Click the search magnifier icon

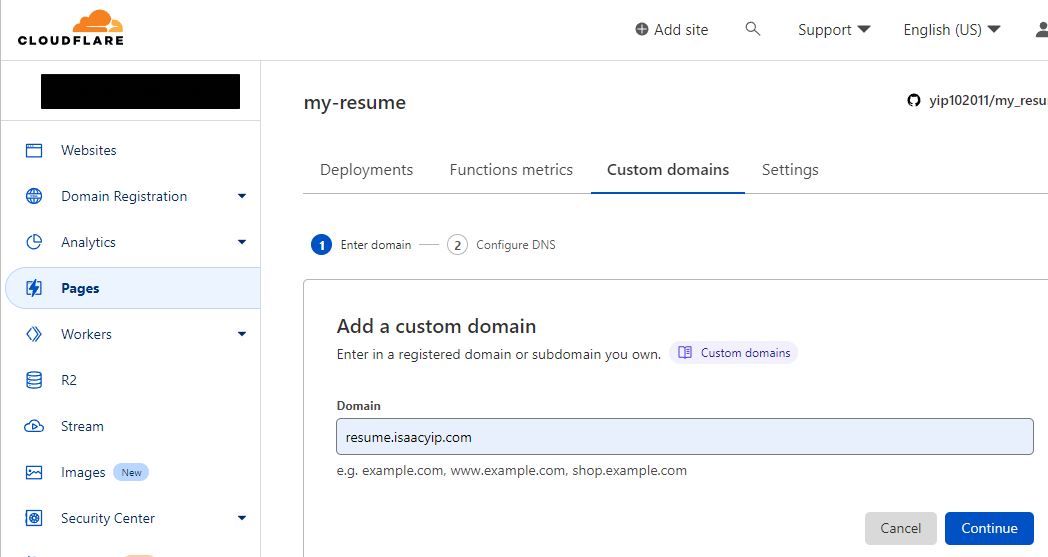(753, 29)
